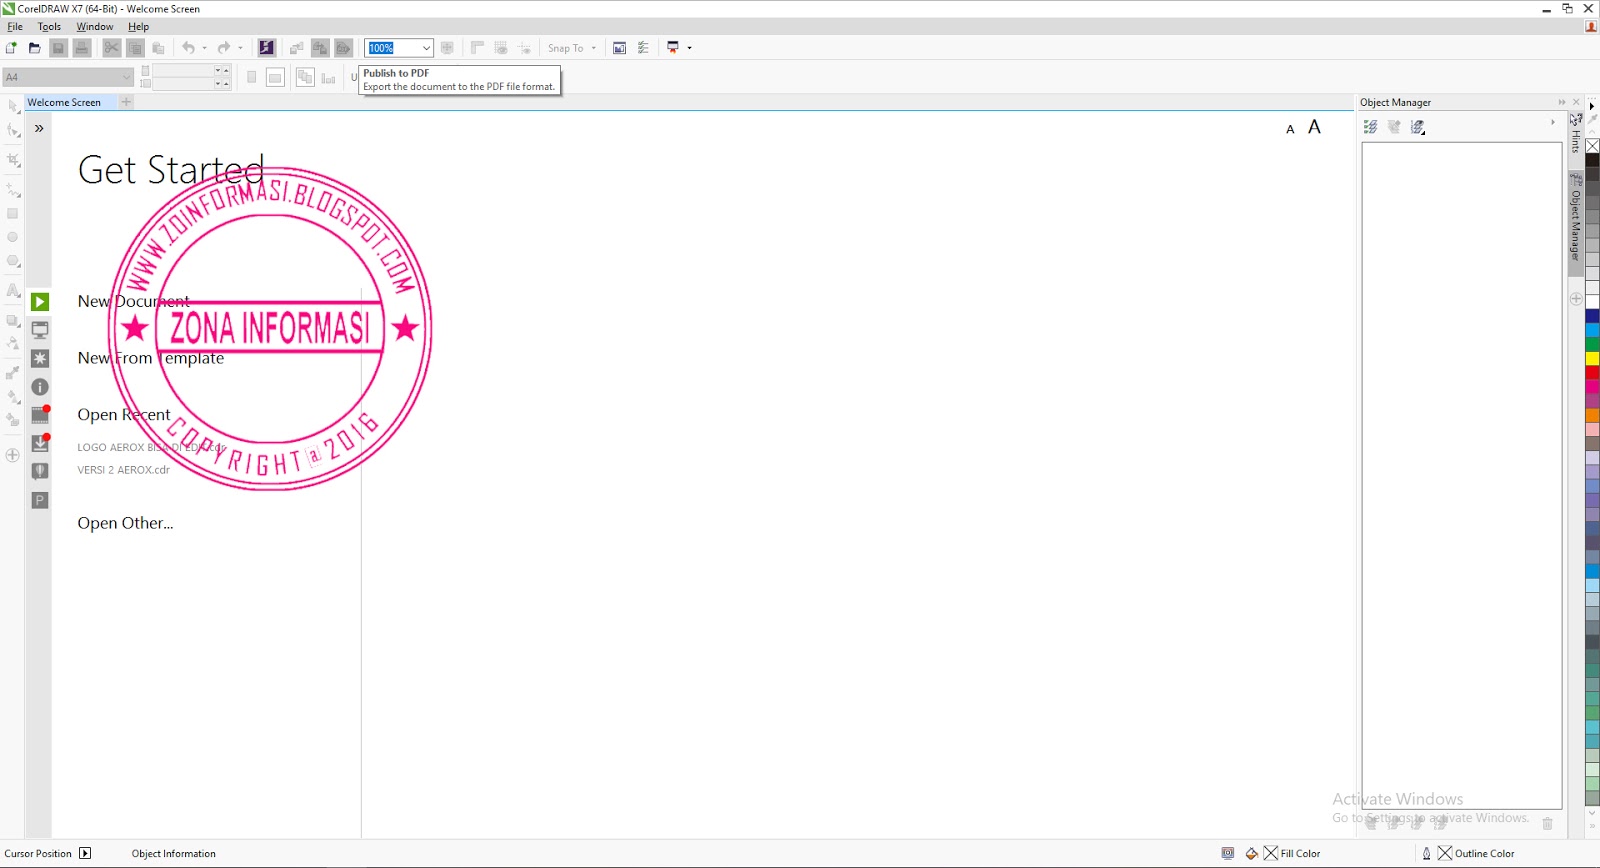The height and width of the screenshot is (868, 1600).
Task: Click Show Object Properties icon in Object Manager
Action: [x=1371, y=127]
